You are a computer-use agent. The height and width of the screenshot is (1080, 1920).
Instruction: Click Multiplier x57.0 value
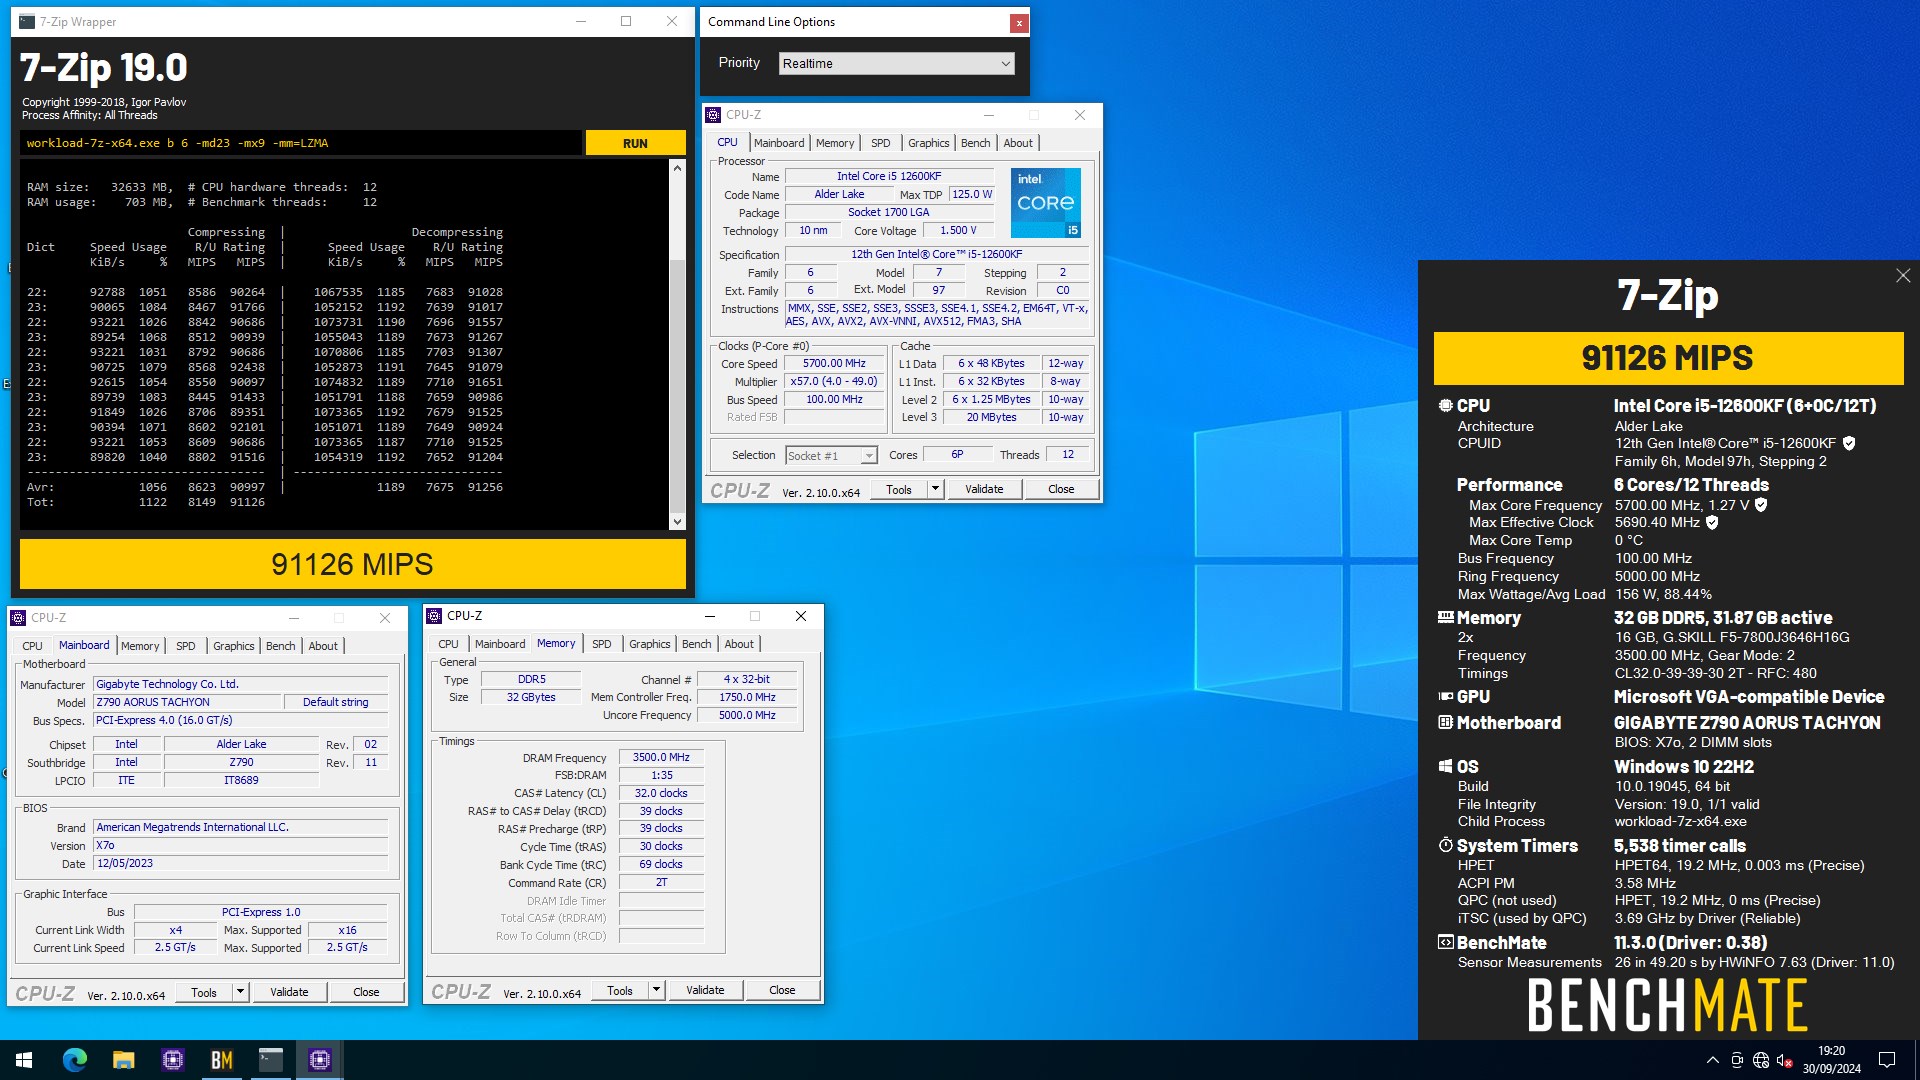[x=834, y=381]
